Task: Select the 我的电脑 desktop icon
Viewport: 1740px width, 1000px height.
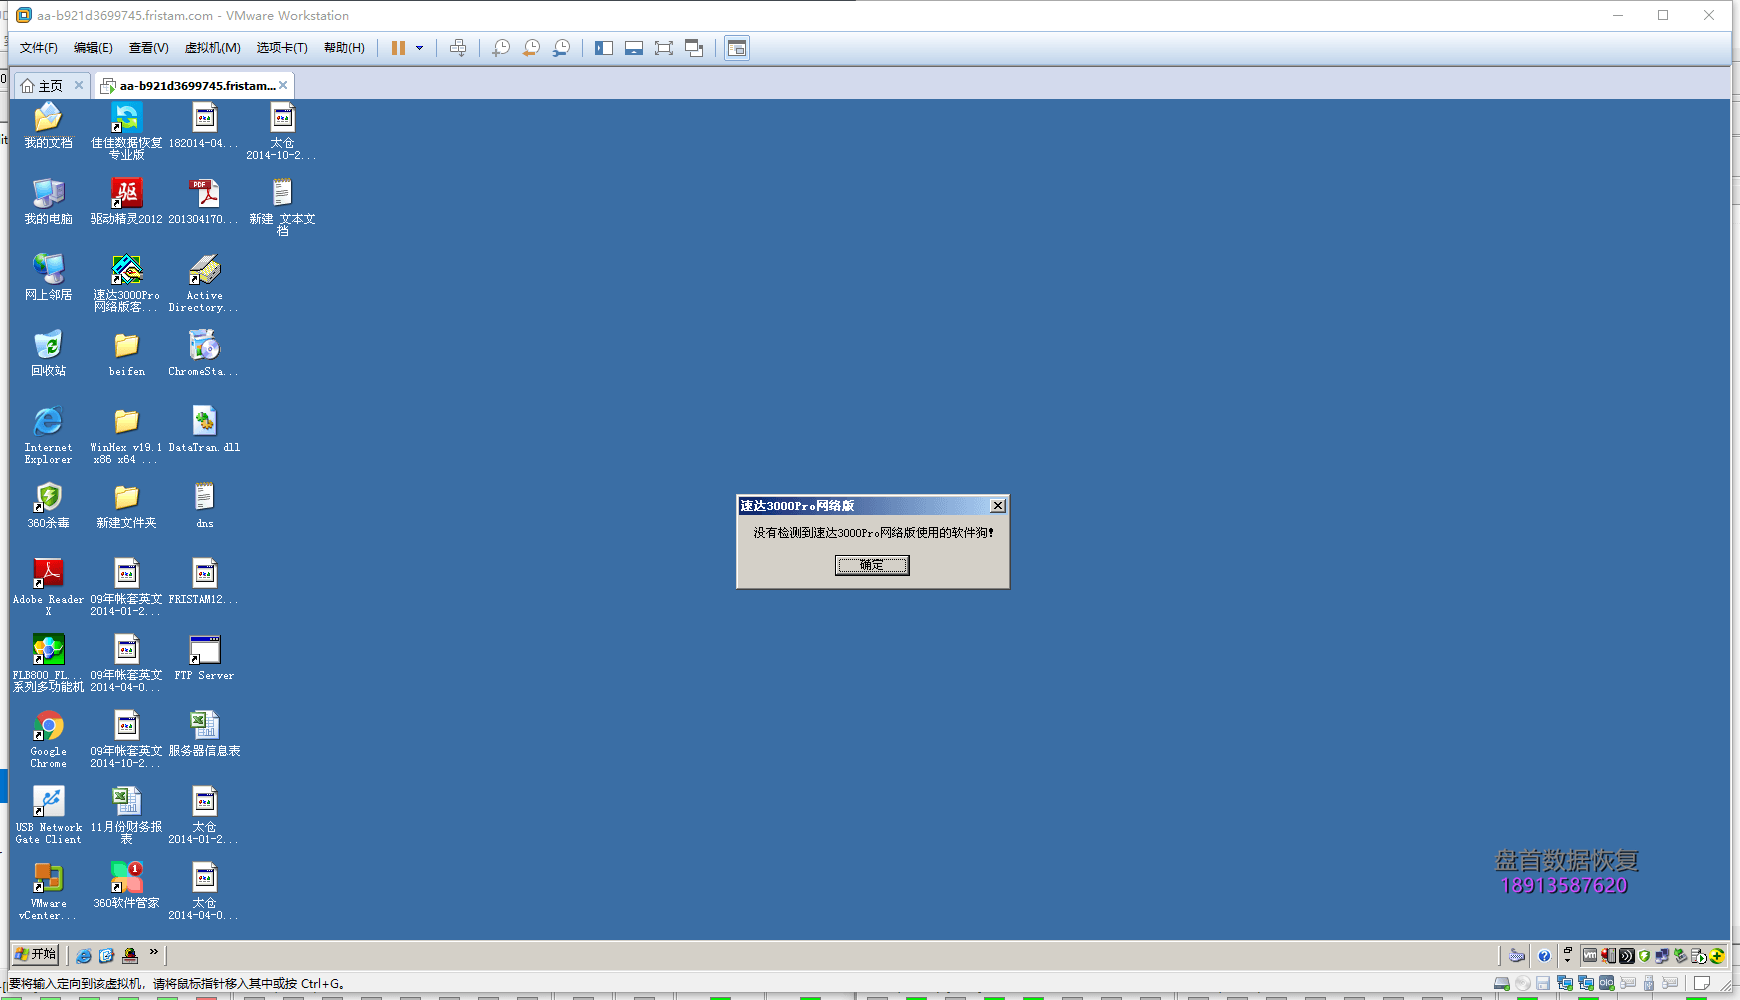Action: click(x=48, y=201)
